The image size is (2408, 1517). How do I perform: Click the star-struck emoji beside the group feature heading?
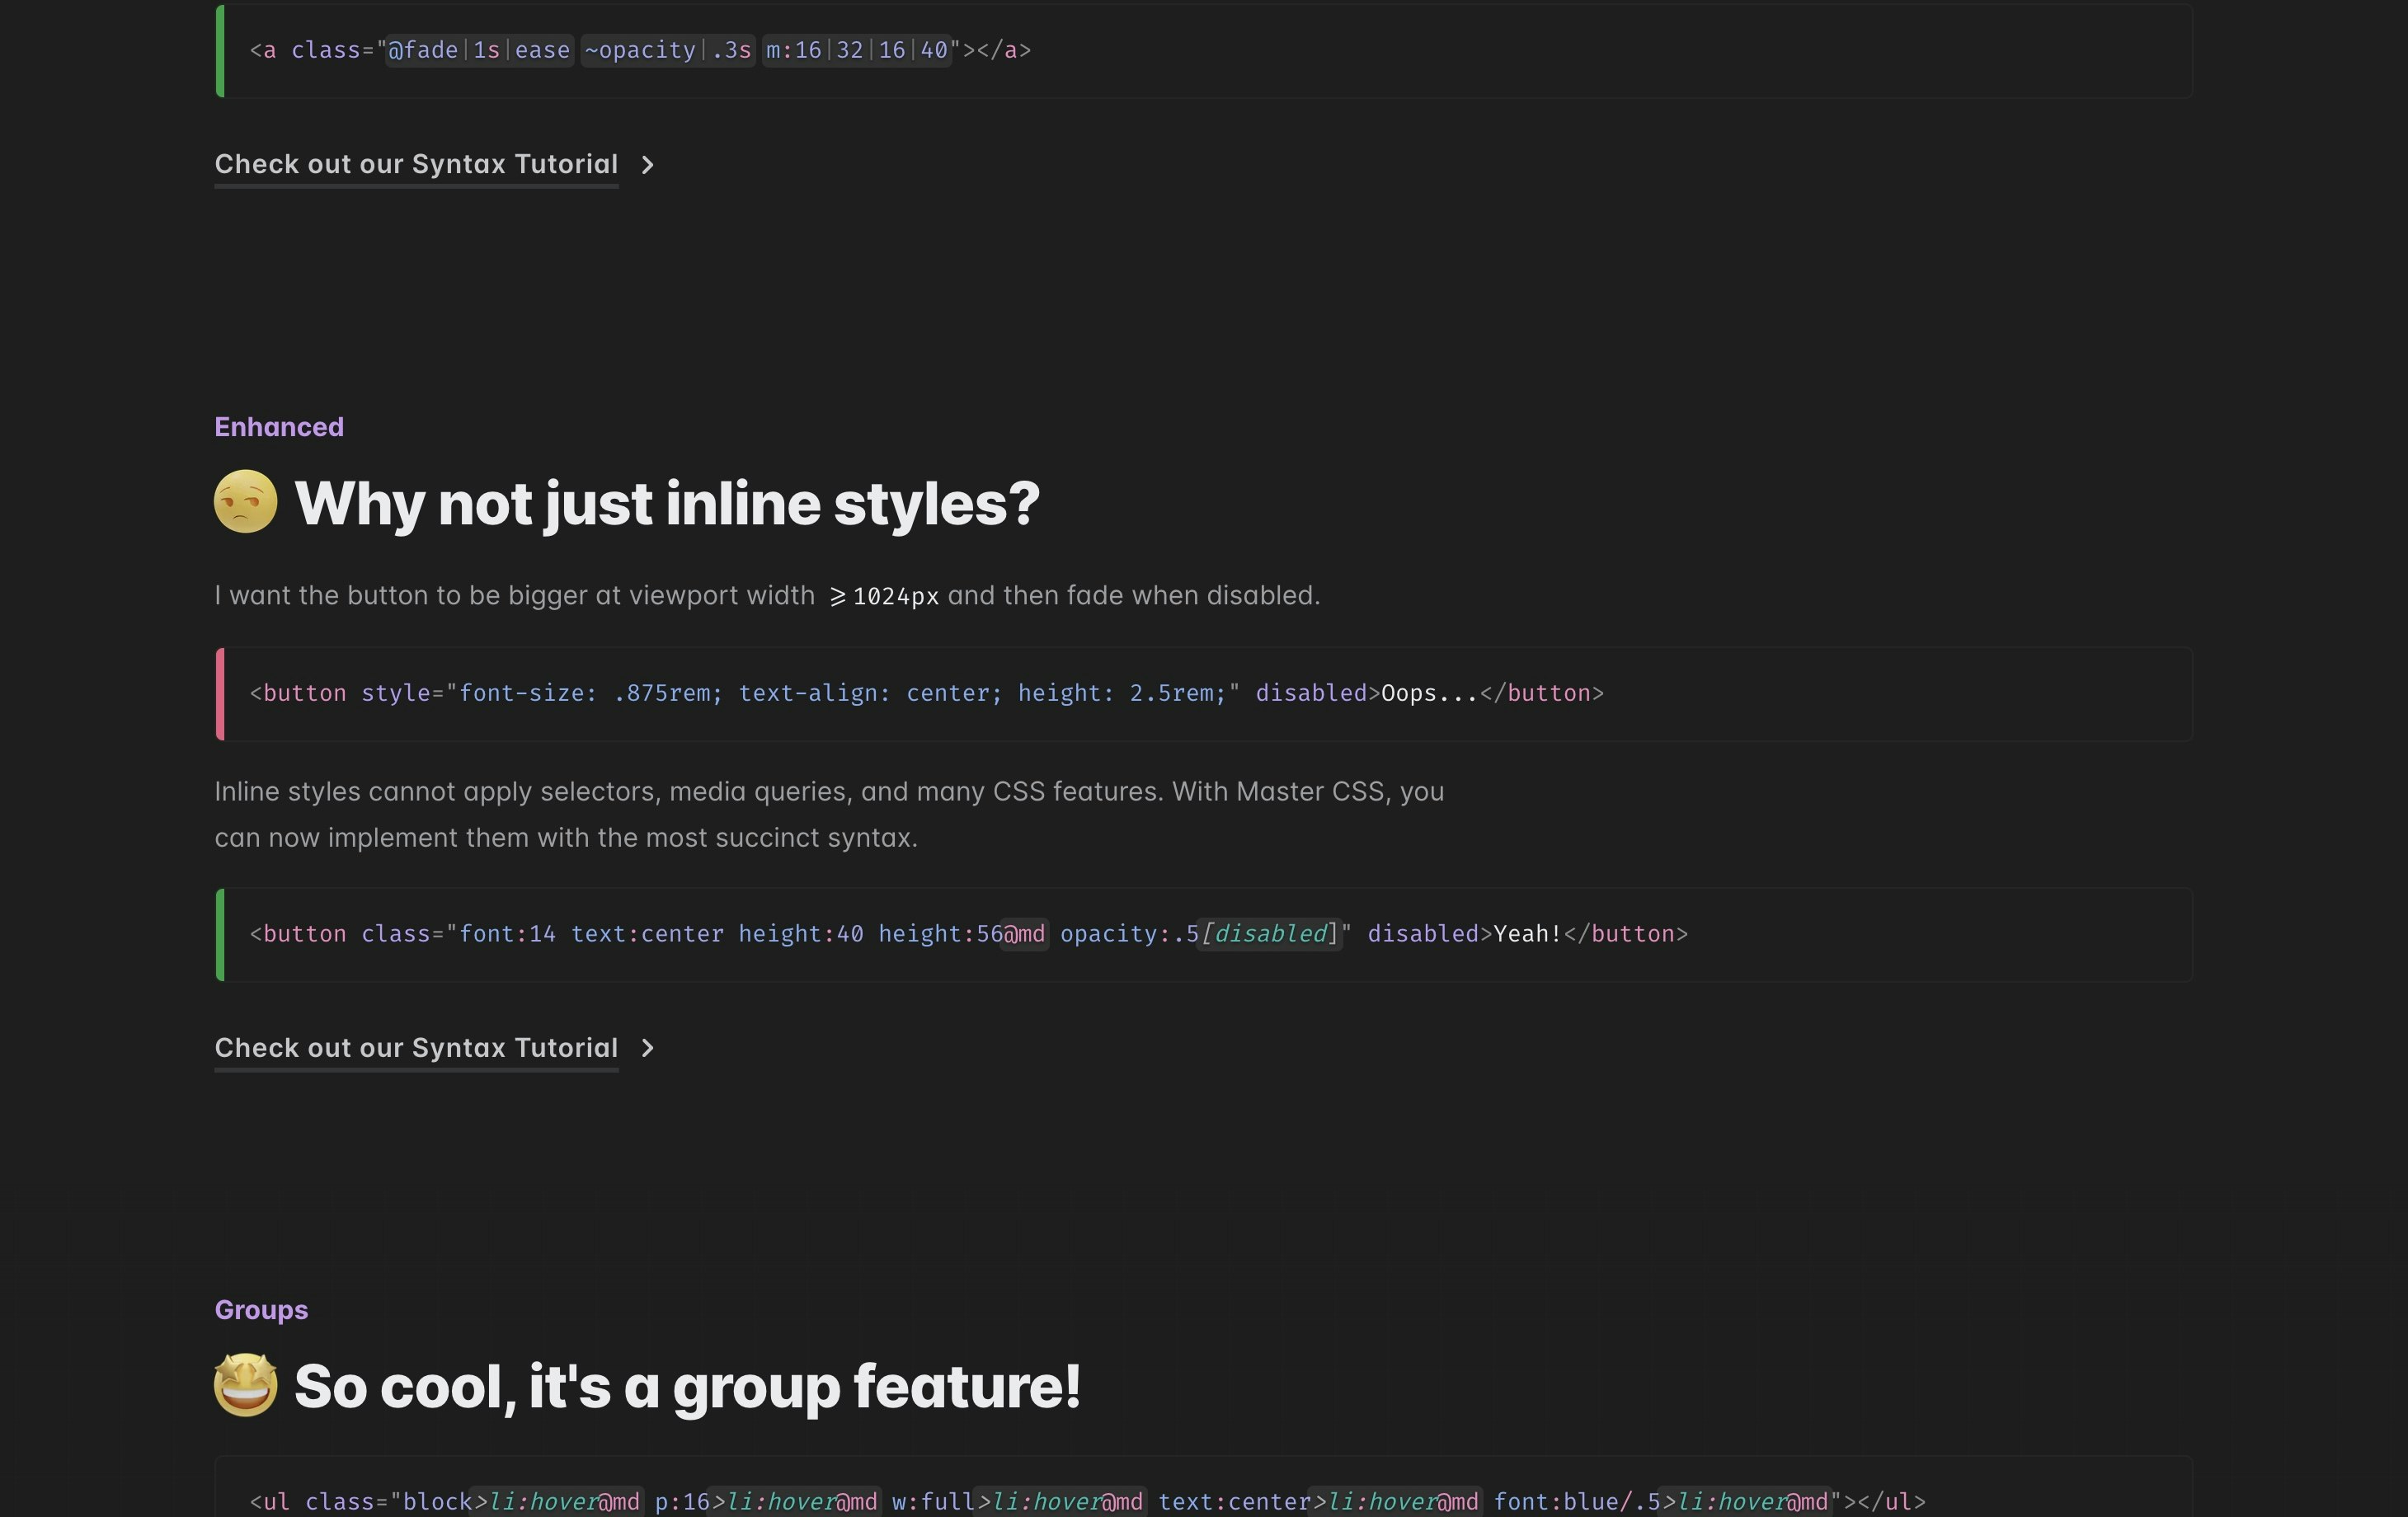click(x=246, y=1385)
